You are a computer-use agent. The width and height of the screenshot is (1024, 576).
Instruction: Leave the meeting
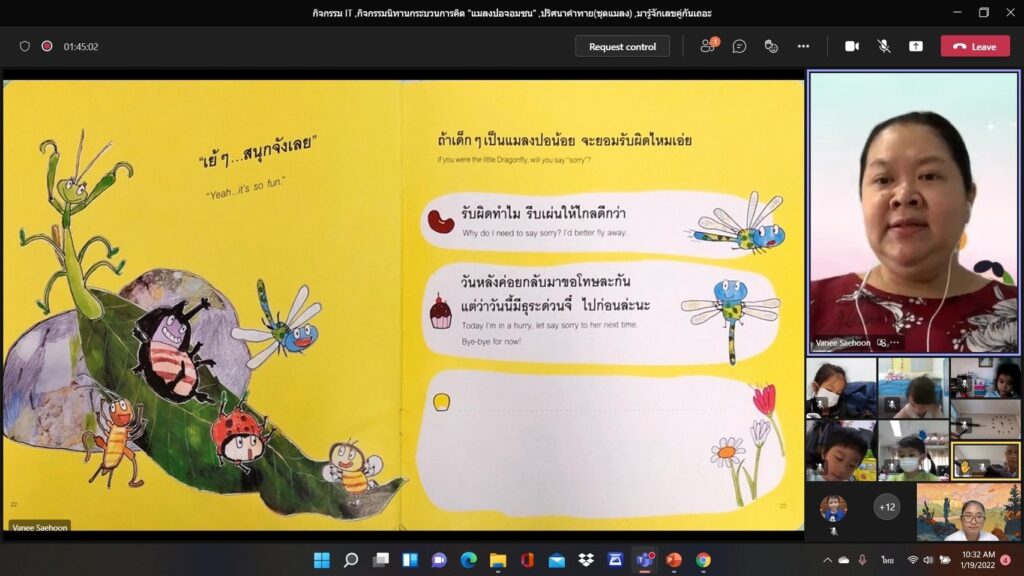[x=975, y=46]
